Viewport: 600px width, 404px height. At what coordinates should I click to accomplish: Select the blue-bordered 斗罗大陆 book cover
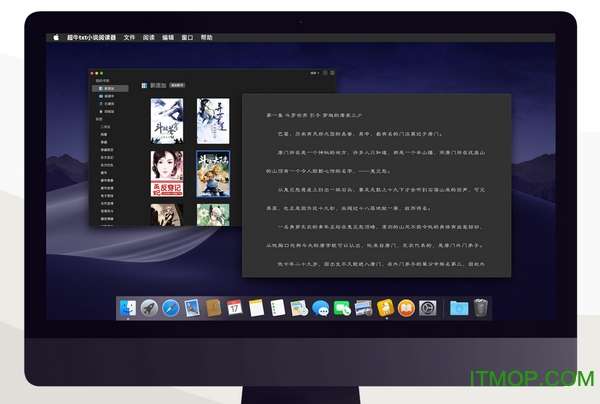[213, 173]
